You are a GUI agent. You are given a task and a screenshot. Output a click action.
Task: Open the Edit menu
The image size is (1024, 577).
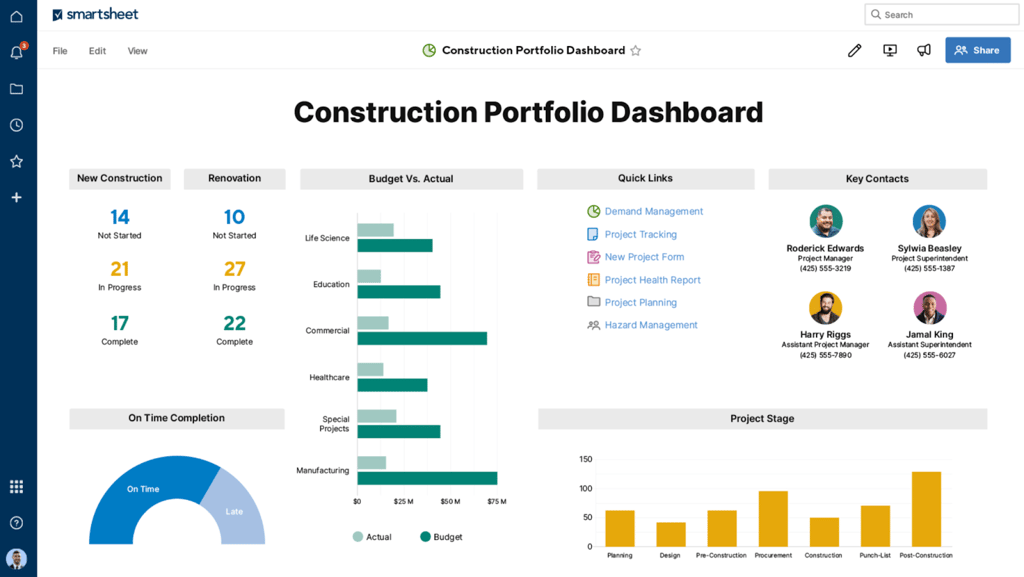(x=96, y=50)
